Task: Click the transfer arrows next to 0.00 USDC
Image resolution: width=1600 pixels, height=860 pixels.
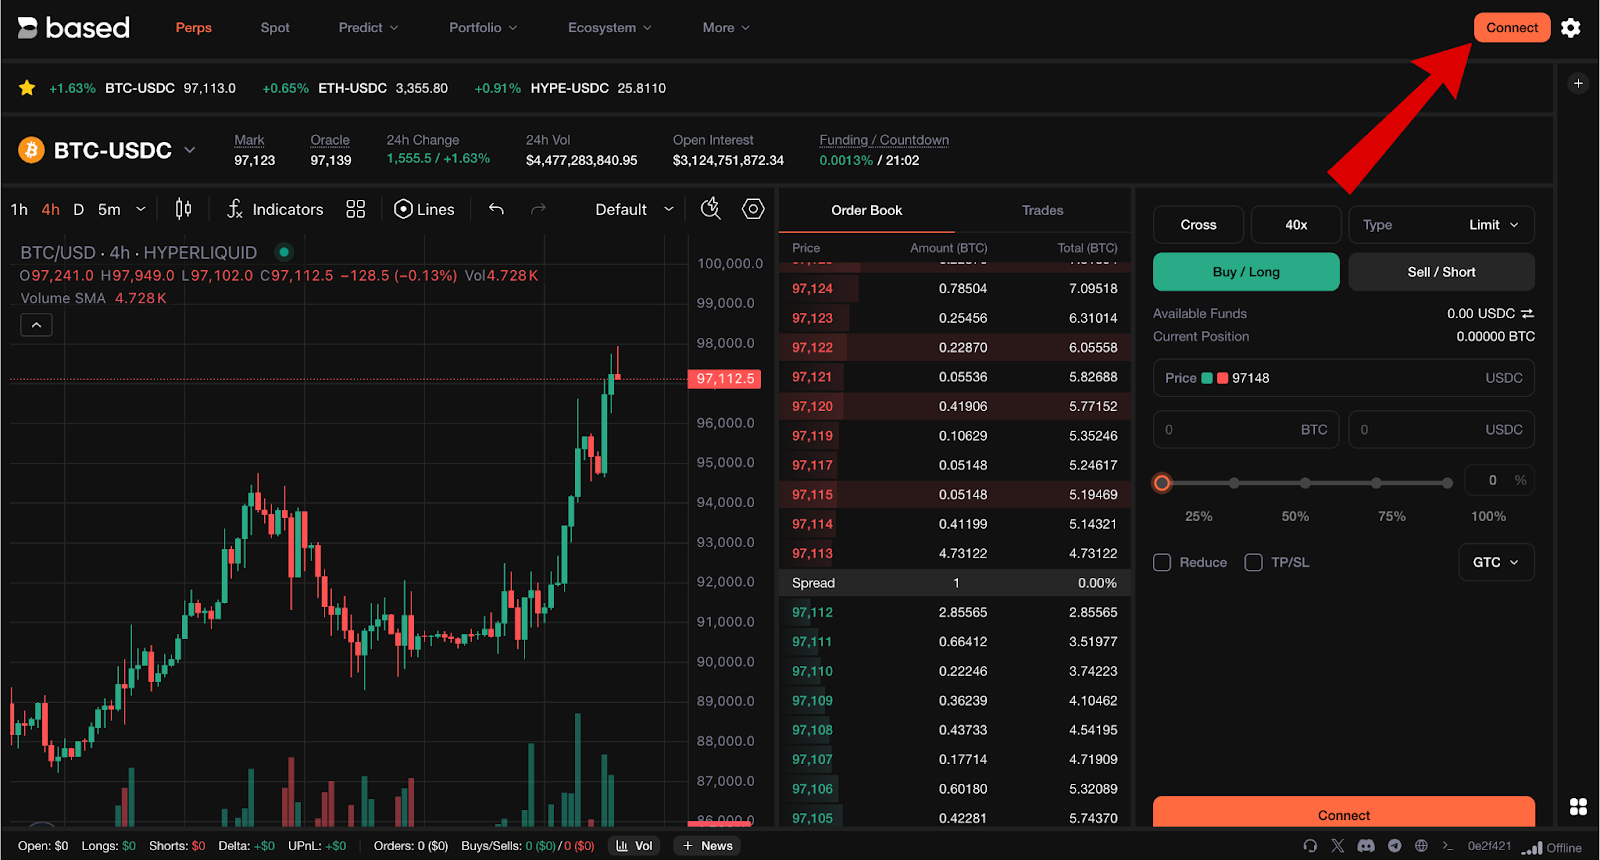Action: click(x=1527, y=314)
